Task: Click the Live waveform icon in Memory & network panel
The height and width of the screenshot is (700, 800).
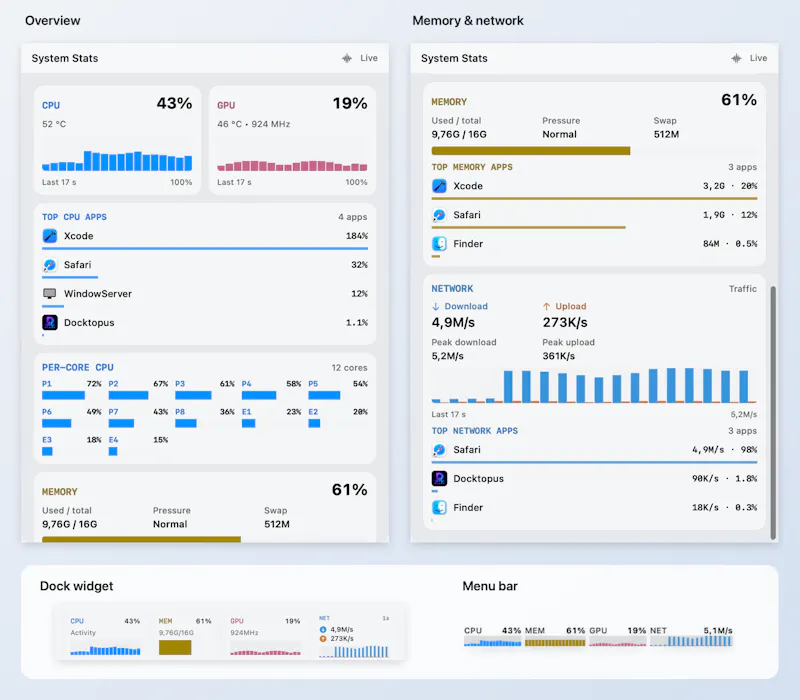Action: [x=736, y=58]
